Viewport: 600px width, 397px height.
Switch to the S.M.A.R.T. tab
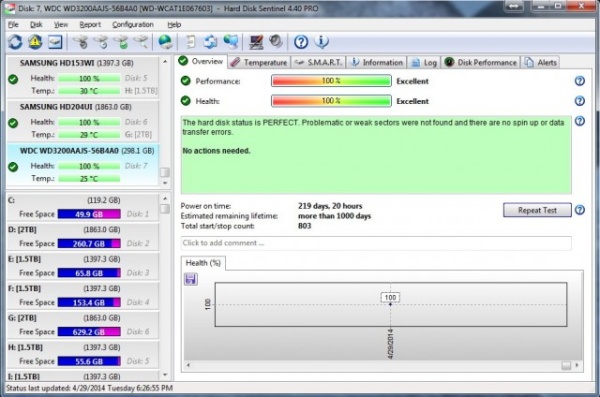tap(319, 62)
